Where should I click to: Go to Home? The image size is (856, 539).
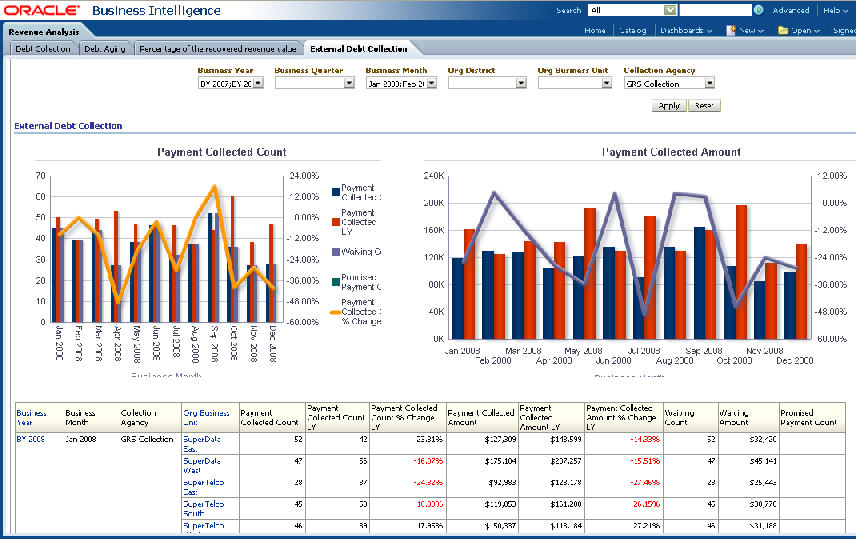pyautogui.click(x=595, y=30)
